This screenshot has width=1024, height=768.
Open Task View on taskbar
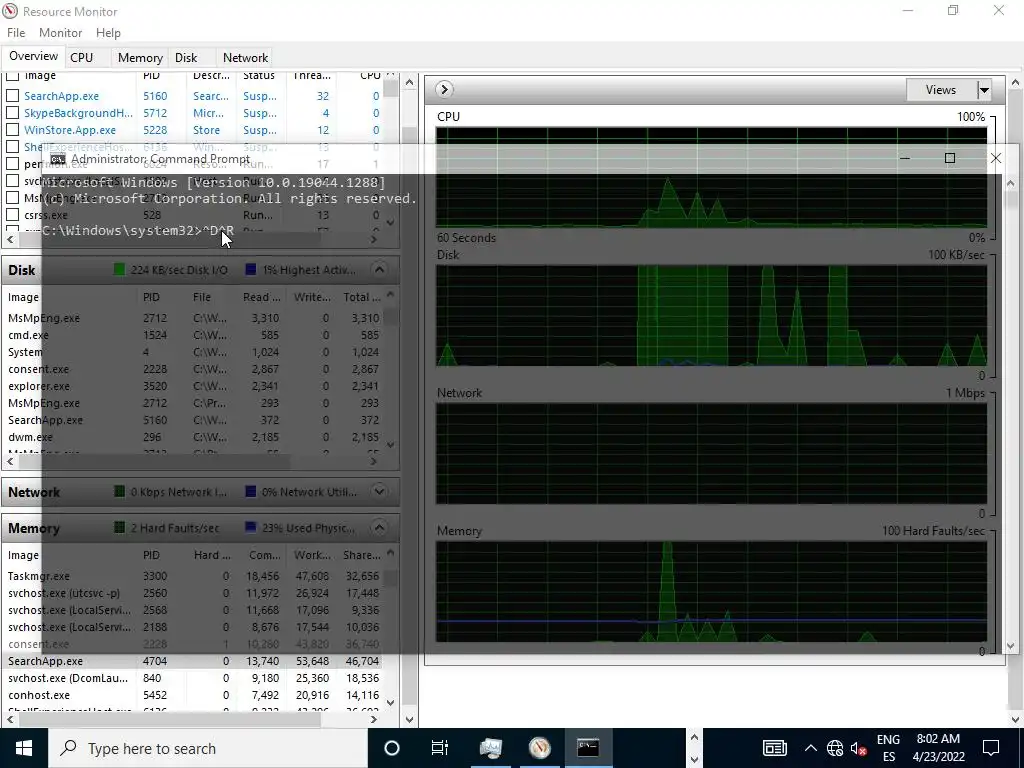point(440,748)
